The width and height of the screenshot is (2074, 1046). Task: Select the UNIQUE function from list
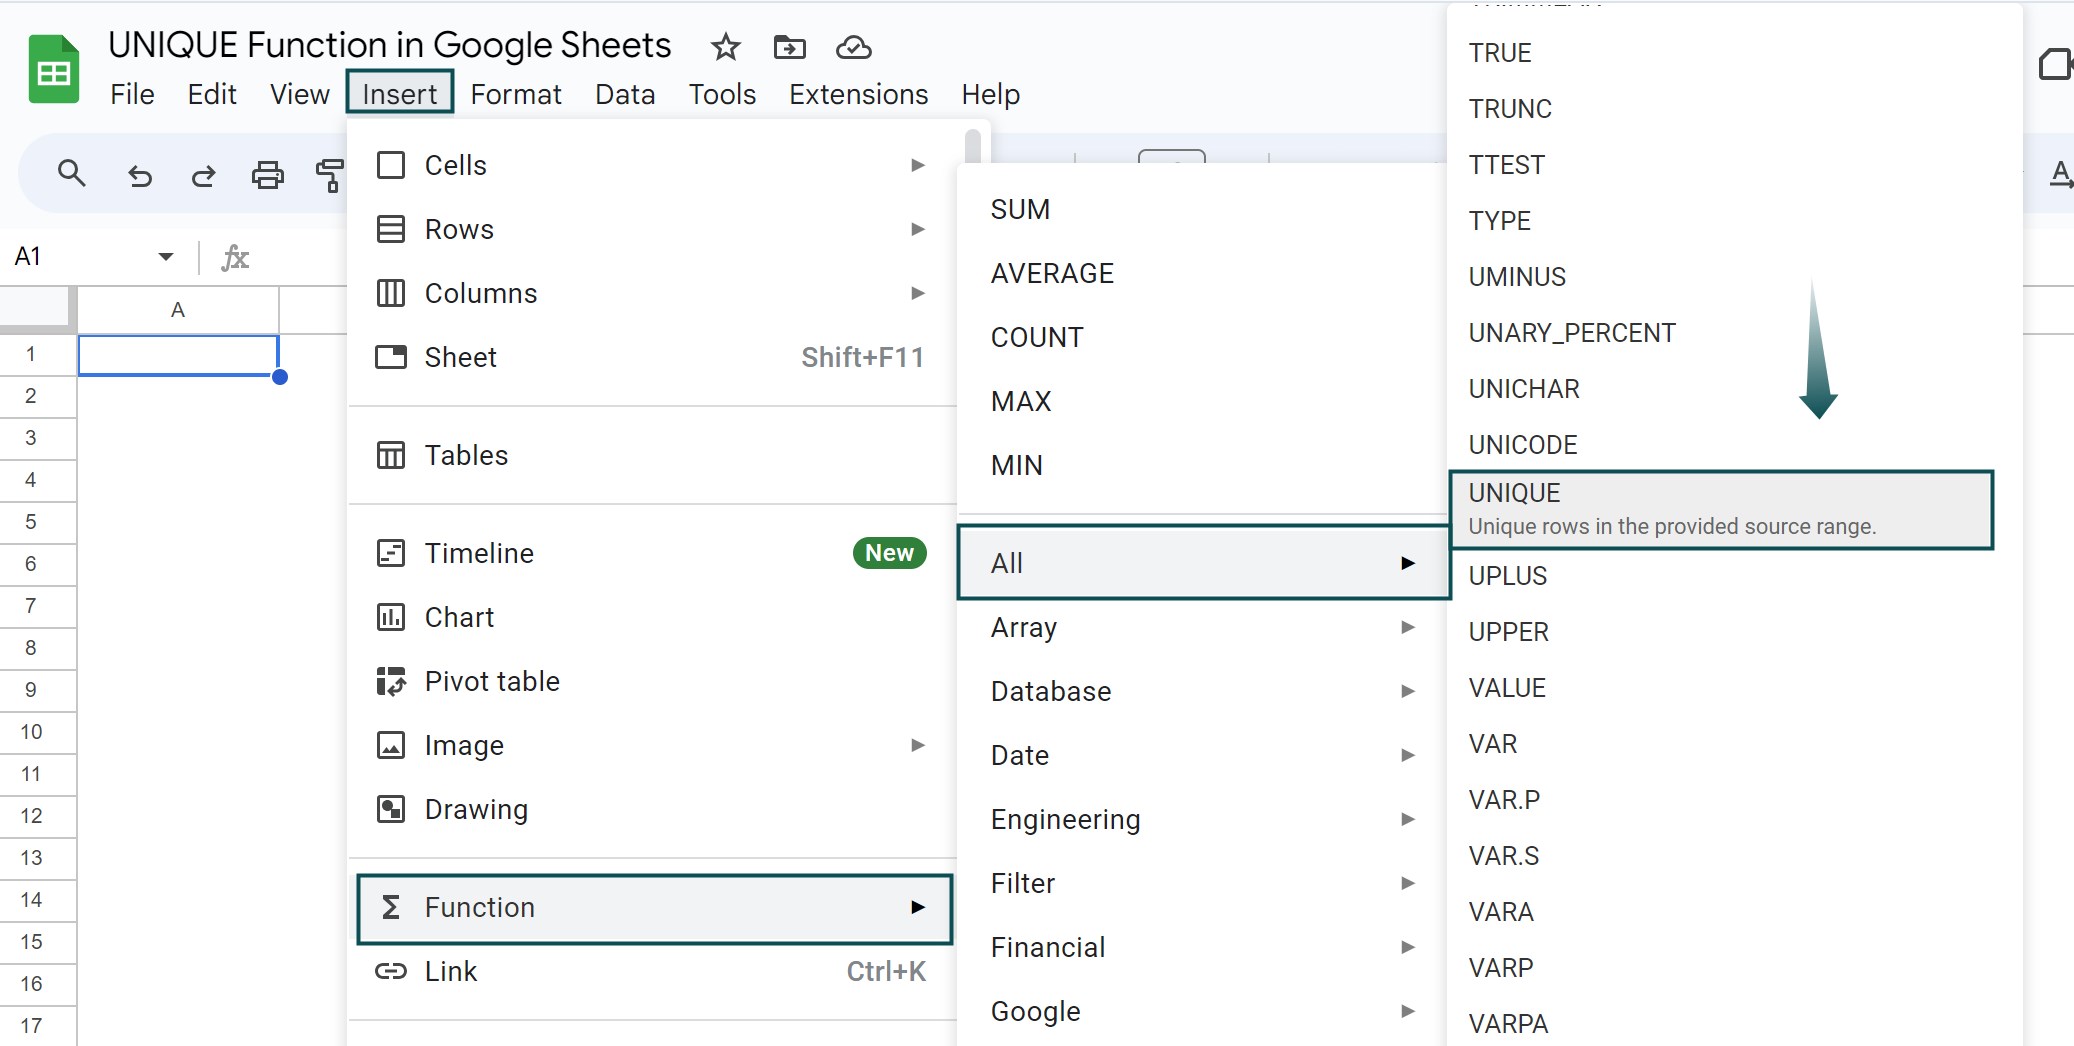1721,509
